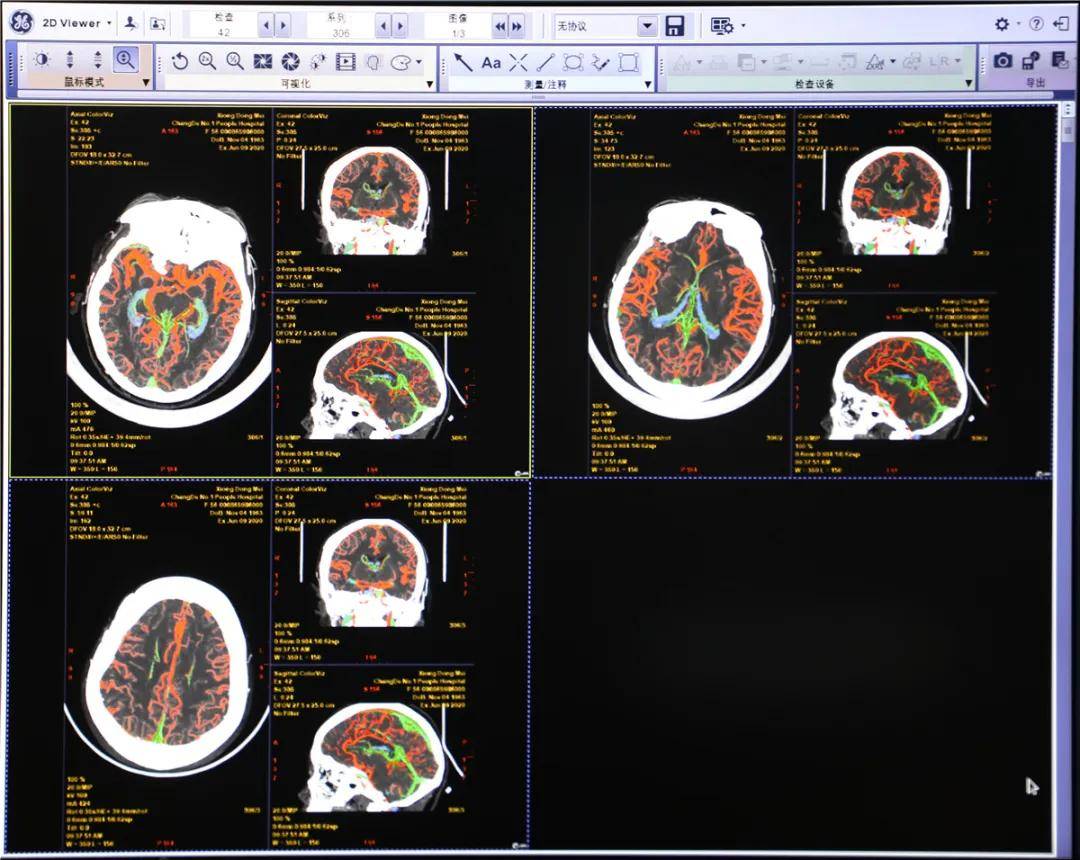Skip to next image with double arrow
This screenshot has height=860, width=1080.
(516, 26)
